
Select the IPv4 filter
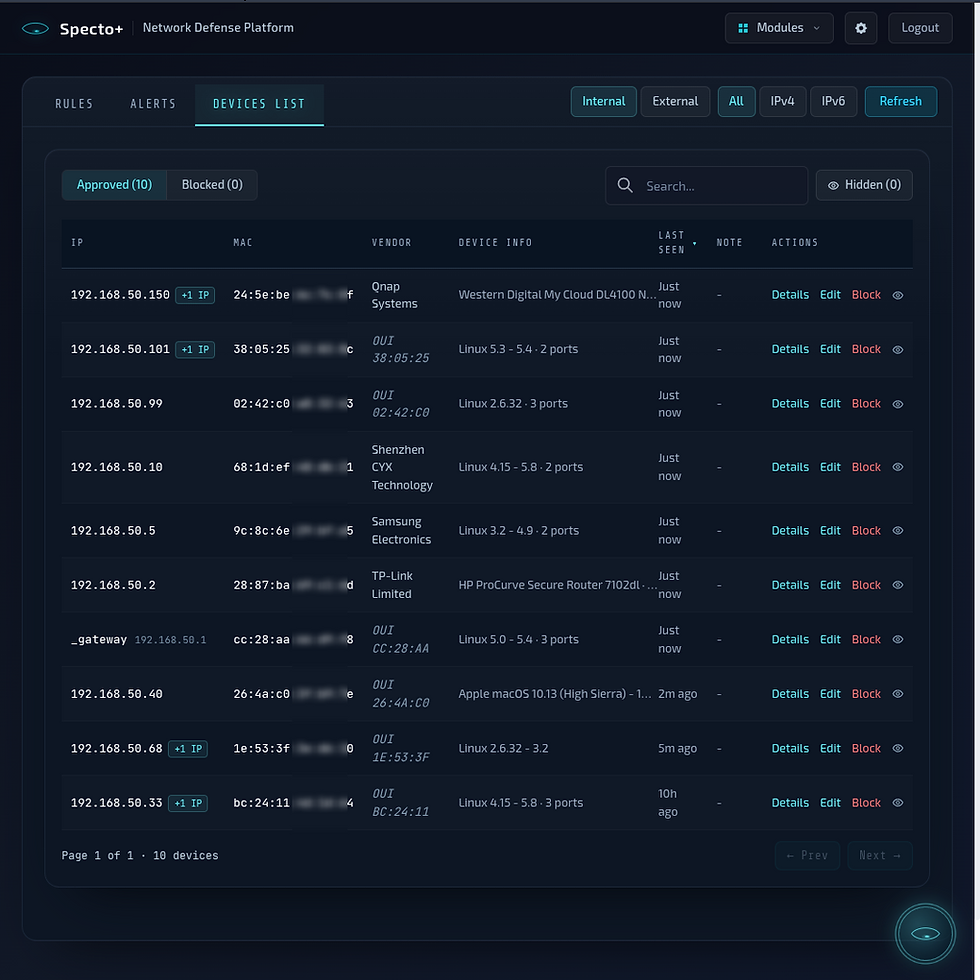[782, 101]
